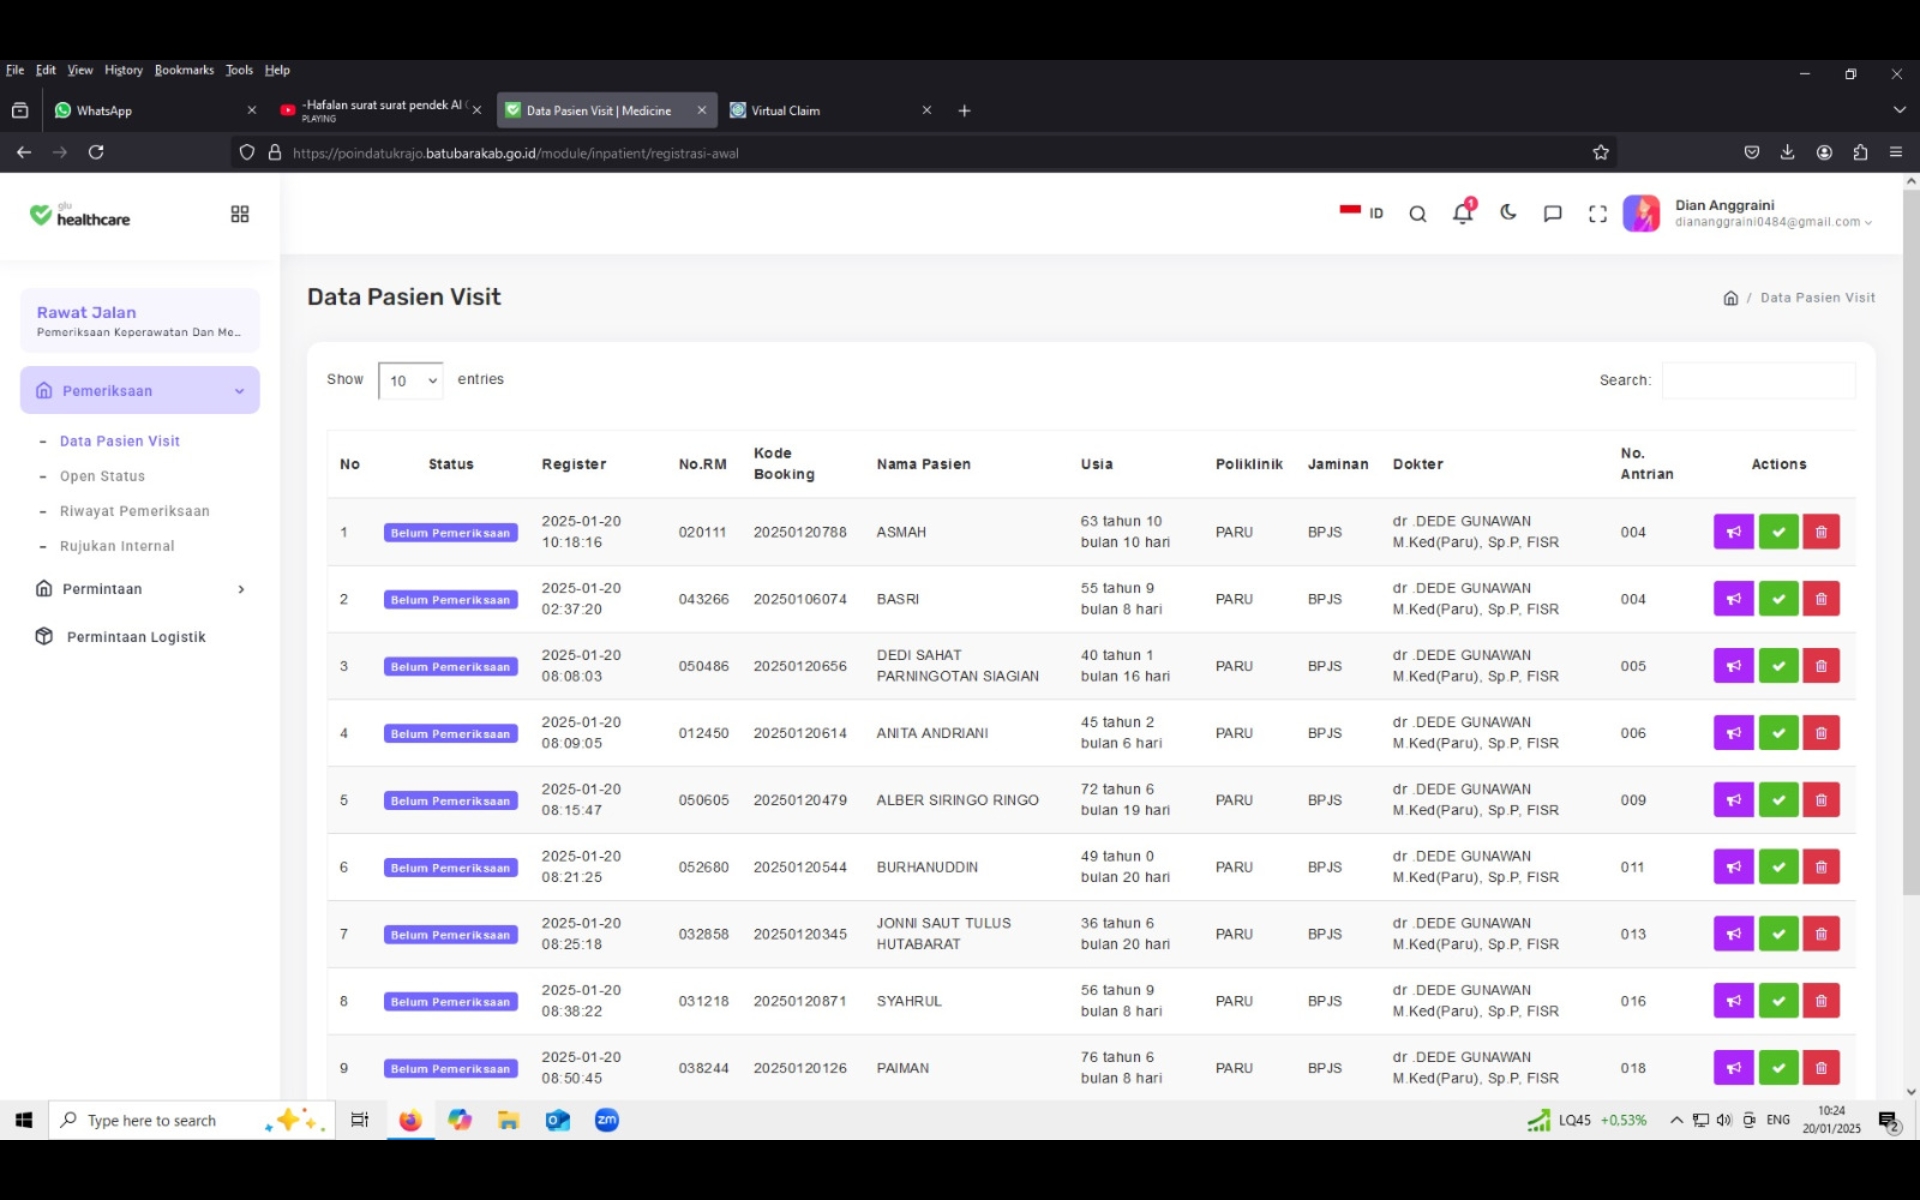Select Data Pasien Visit sidebar link
Viewport: 1920px width, 1200px height.
tap(119, 441)
